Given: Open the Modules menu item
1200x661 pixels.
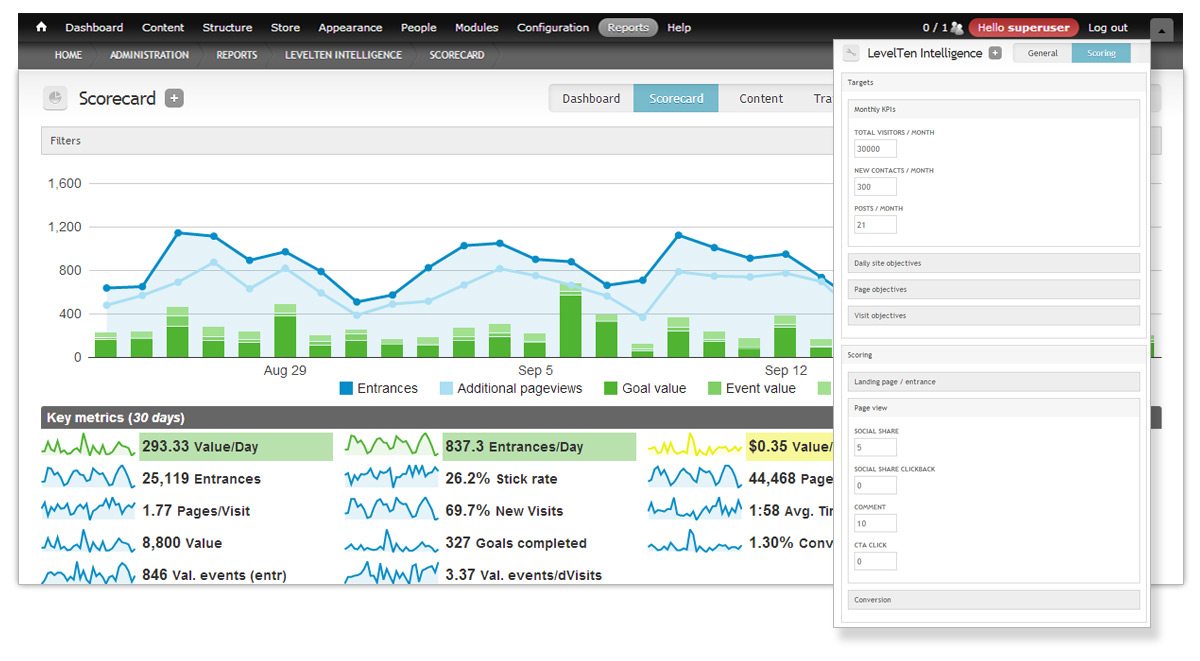Looking at the screenshot, I should (x=476, y=28).
